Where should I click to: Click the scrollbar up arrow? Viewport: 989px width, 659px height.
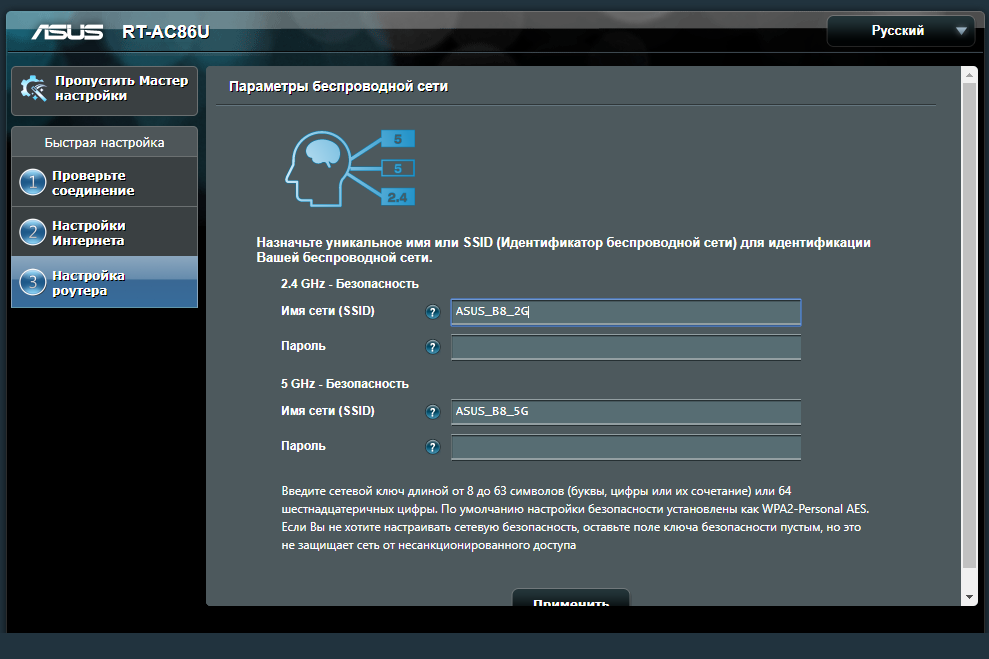click(x=969, y=75)
